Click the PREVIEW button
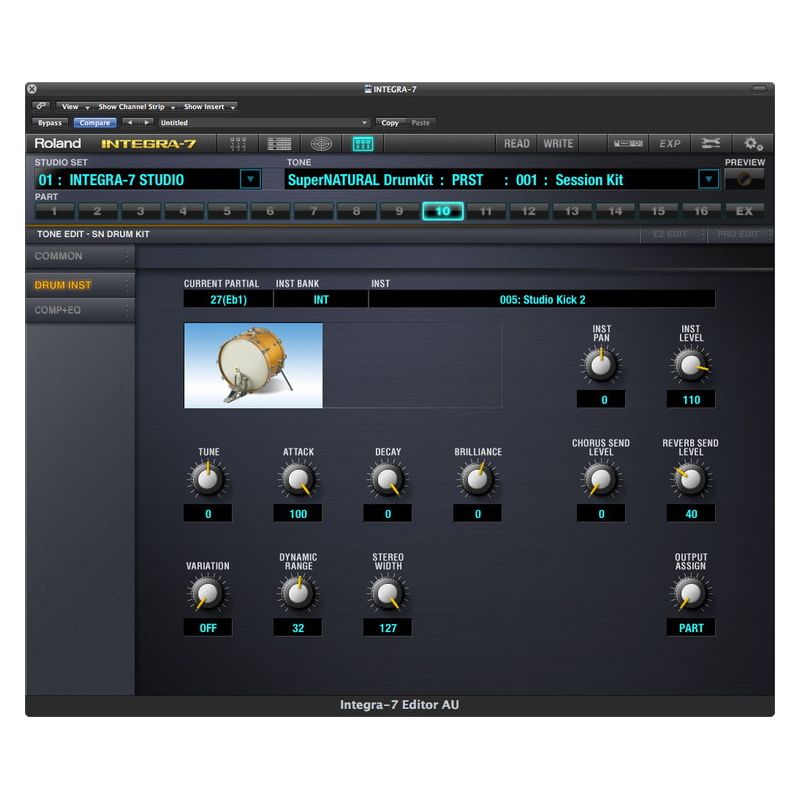This screenshot has height=800, width=800. [x=744, y=180]
